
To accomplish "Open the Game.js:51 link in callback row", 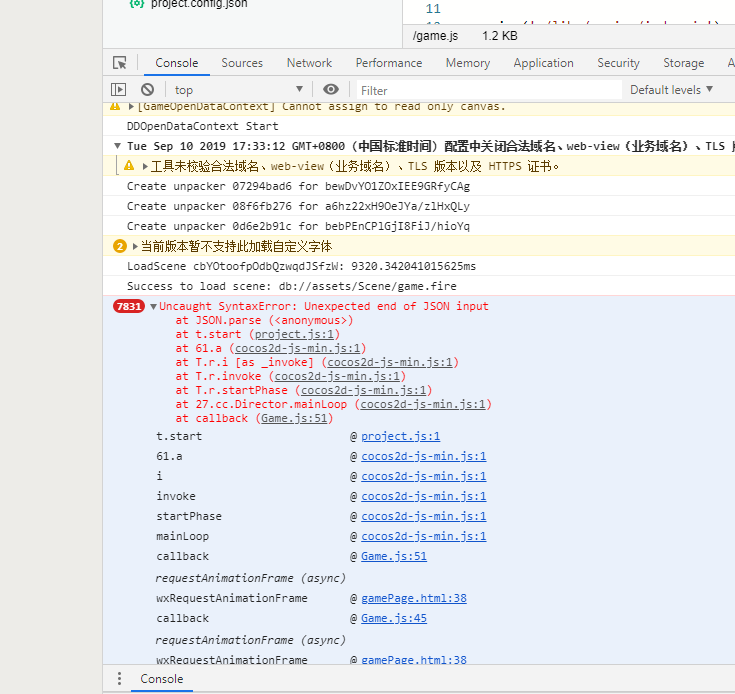I will 394,556.
